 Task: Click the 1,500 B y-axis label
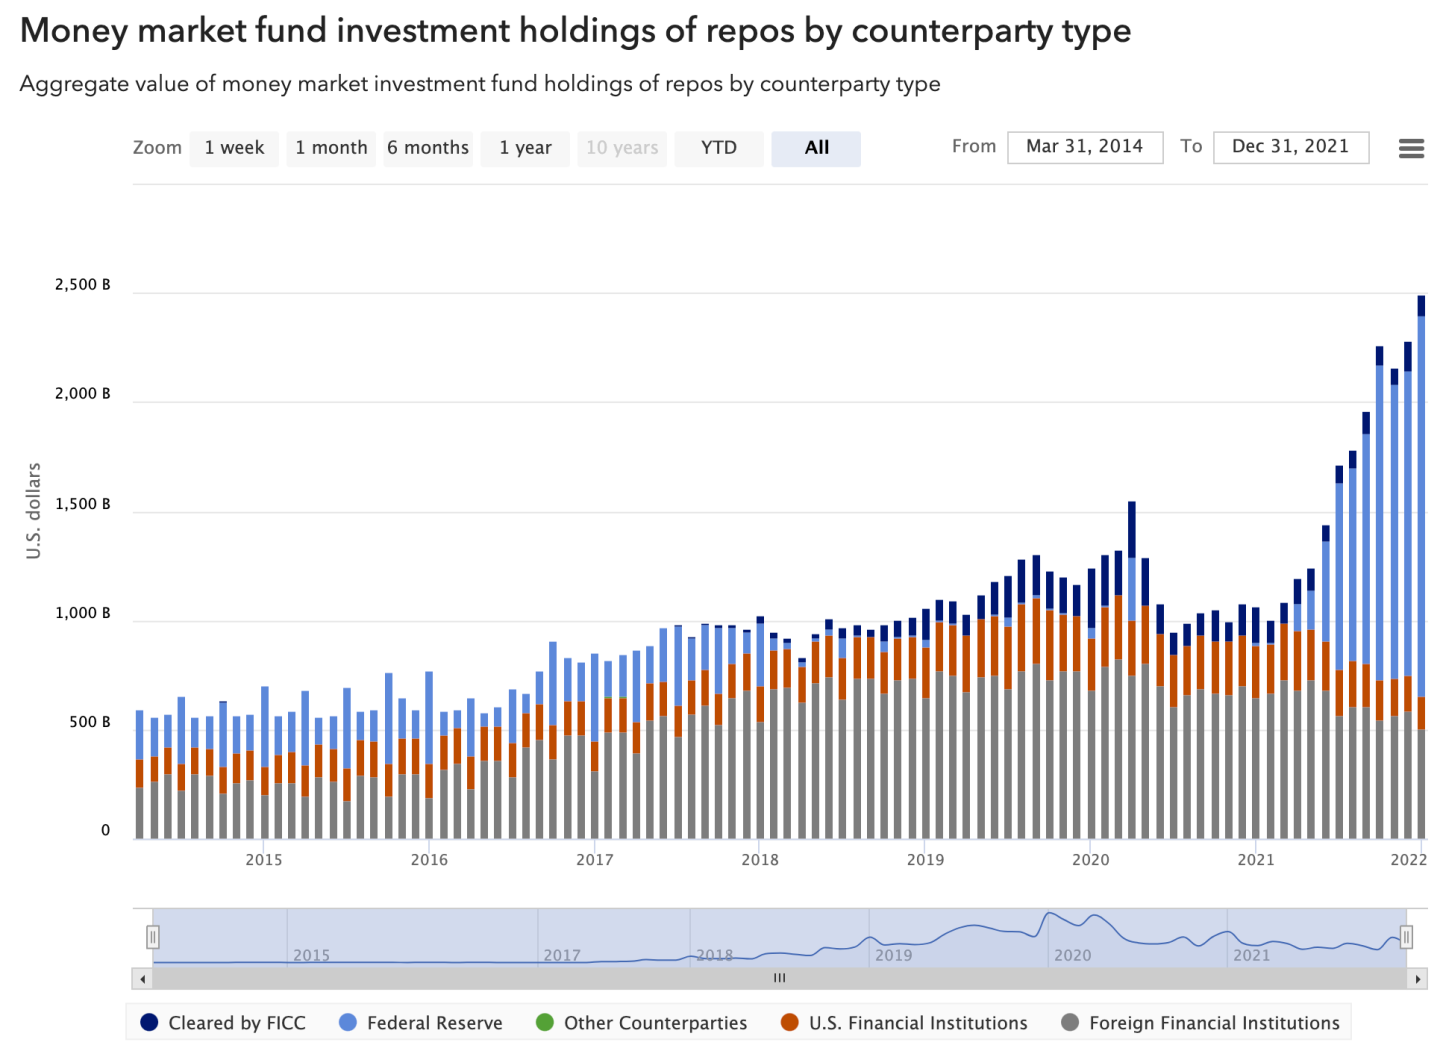click(x=83, y=504)
